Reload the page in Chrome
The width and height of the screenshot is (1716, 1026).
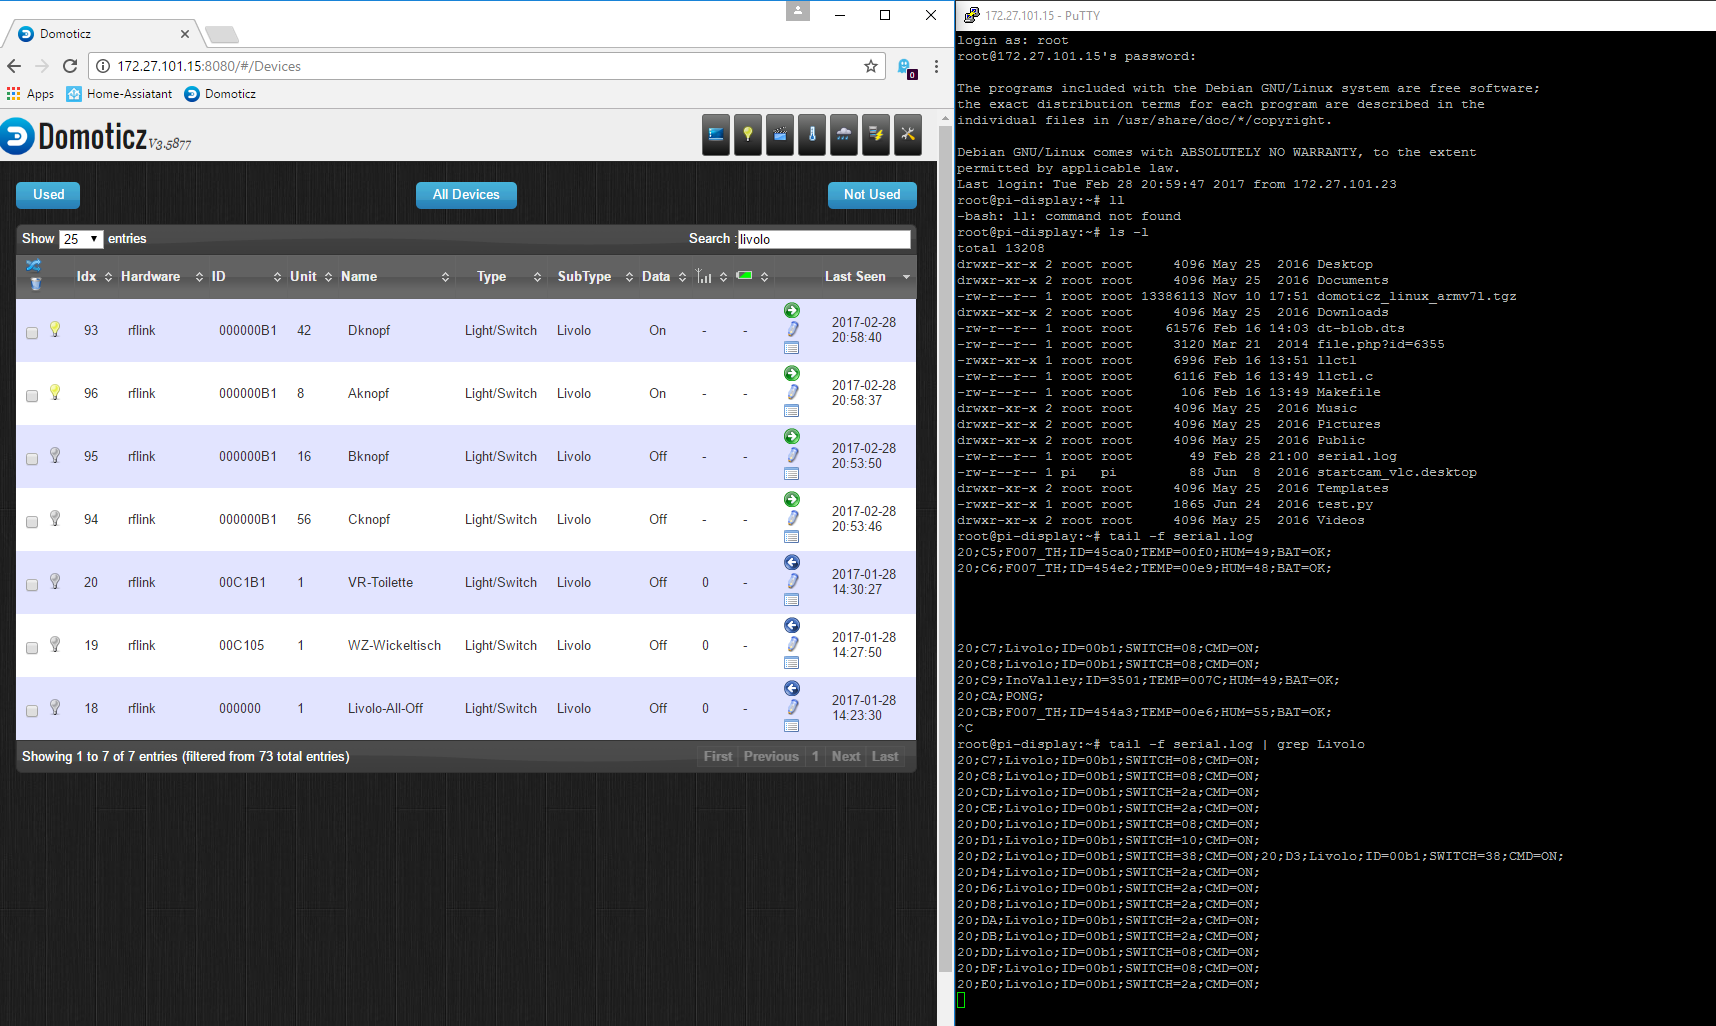tap(70, 66)
